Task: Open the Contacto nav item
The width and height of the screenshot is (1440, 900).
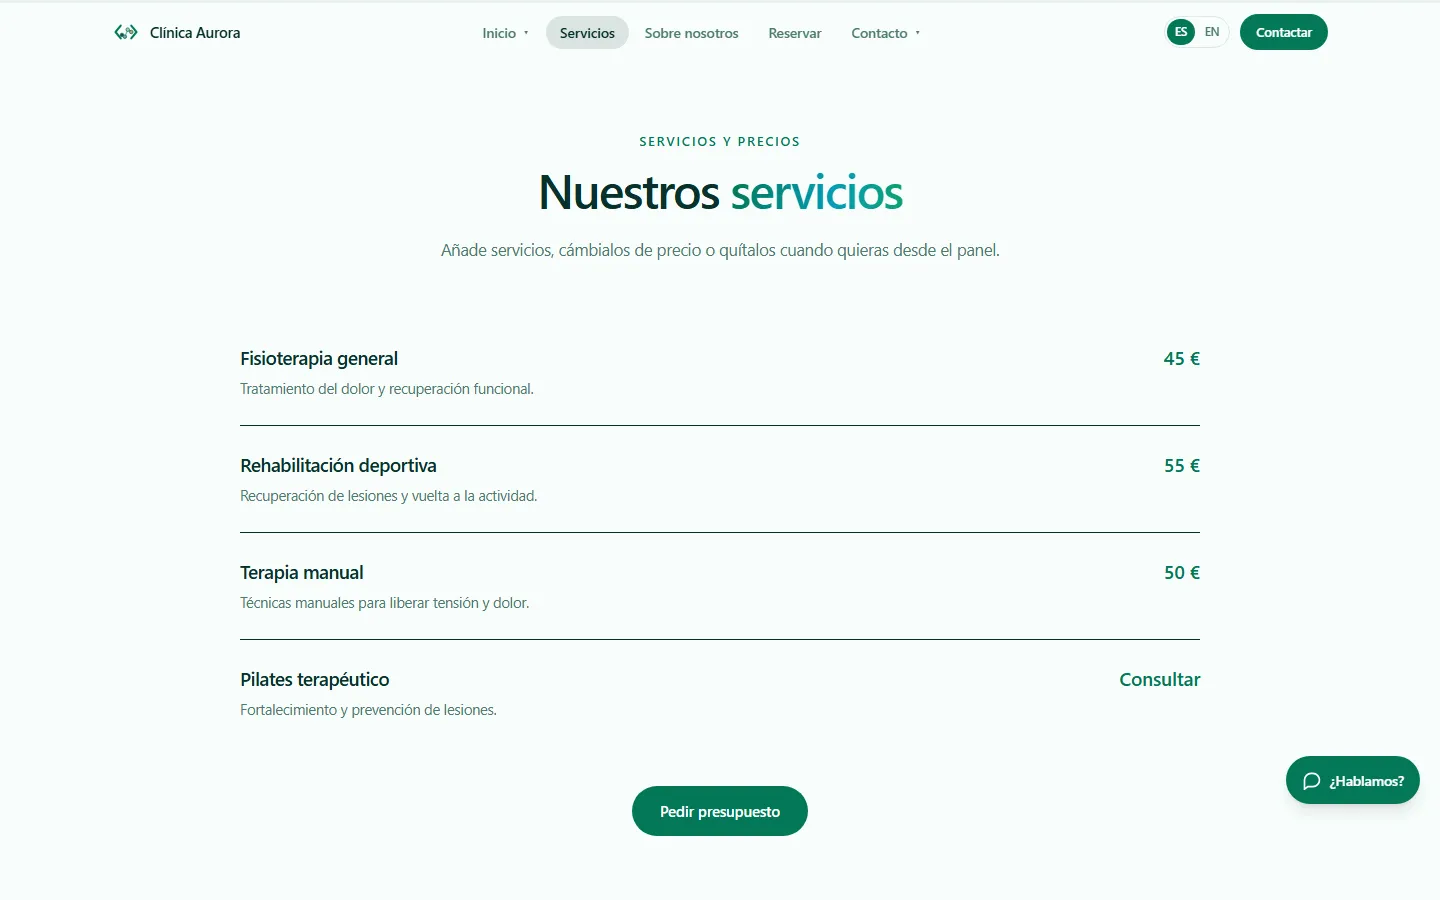Action: point(879,33)
